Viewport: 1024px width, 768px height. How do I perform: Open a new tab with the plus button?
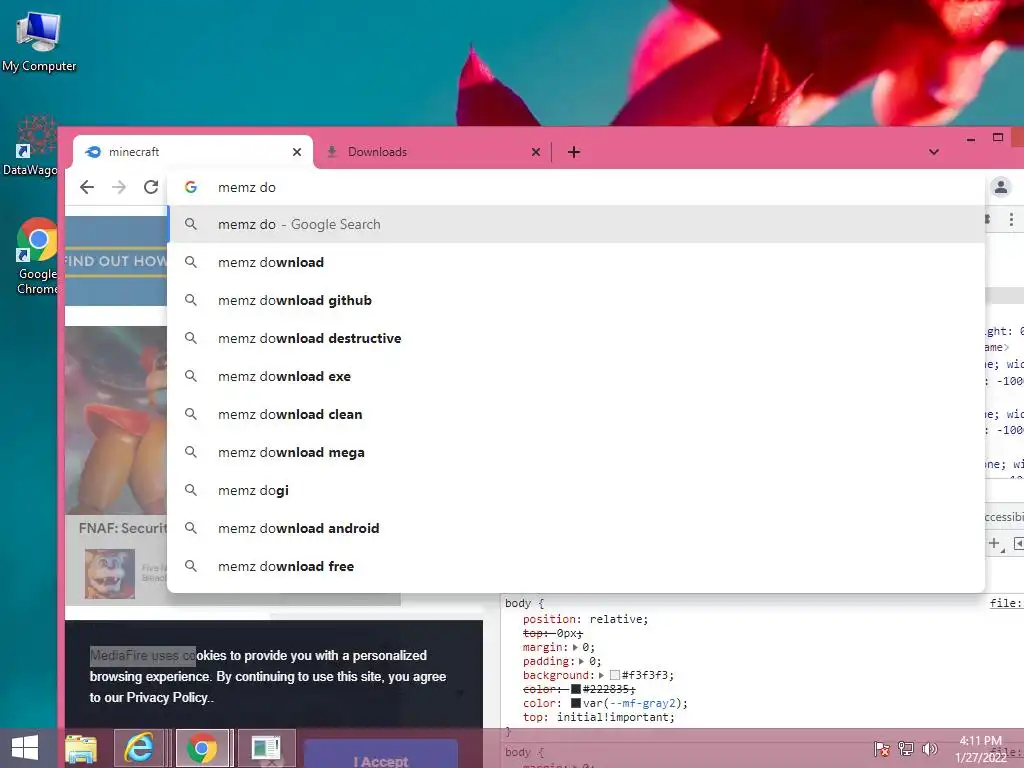(x=573, y=152)
